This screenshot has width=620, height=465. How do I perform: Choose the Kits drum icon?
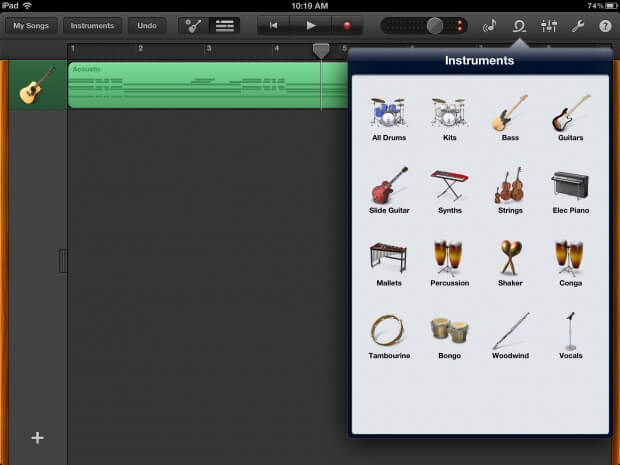pyautogui.click(x=450, y=119)
